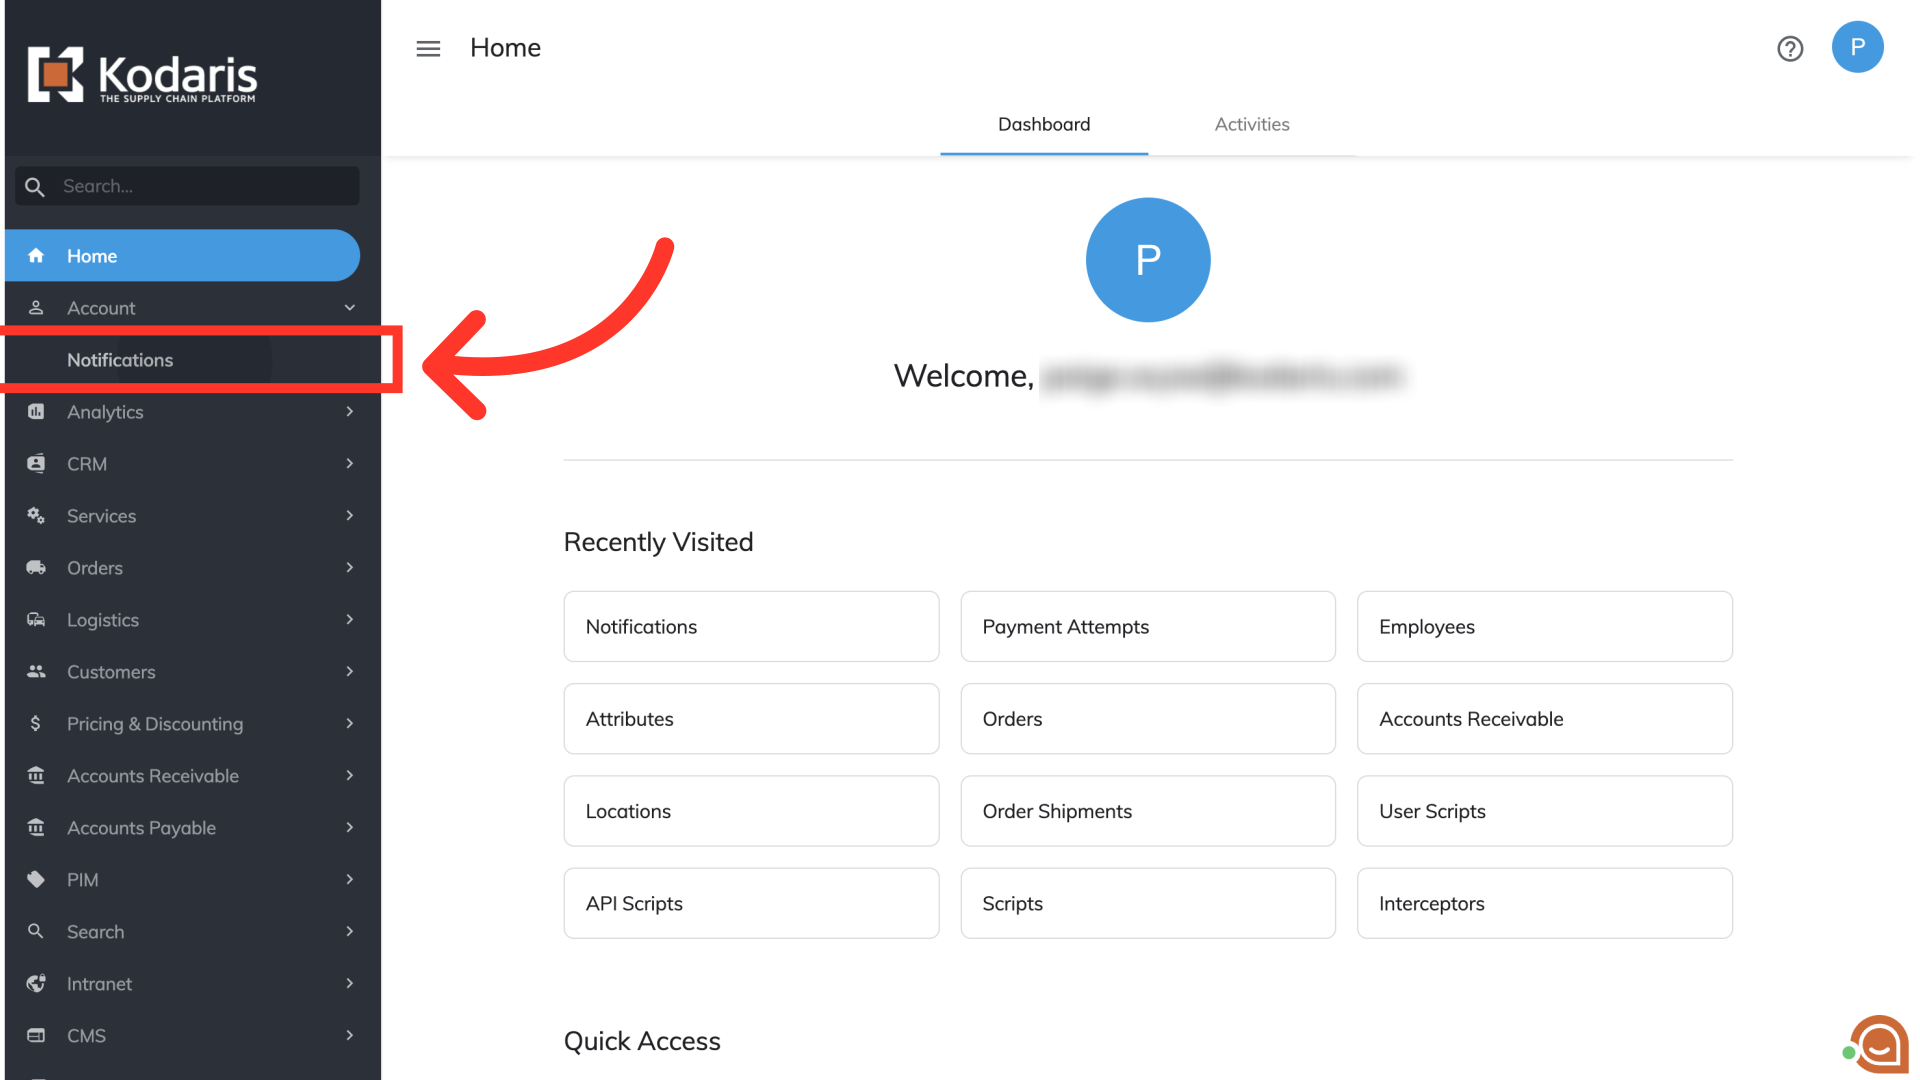Open the chat support widget icon
Image resolution: width=1920 pixels, height=1080 pixels.
click(1878, 1045)
